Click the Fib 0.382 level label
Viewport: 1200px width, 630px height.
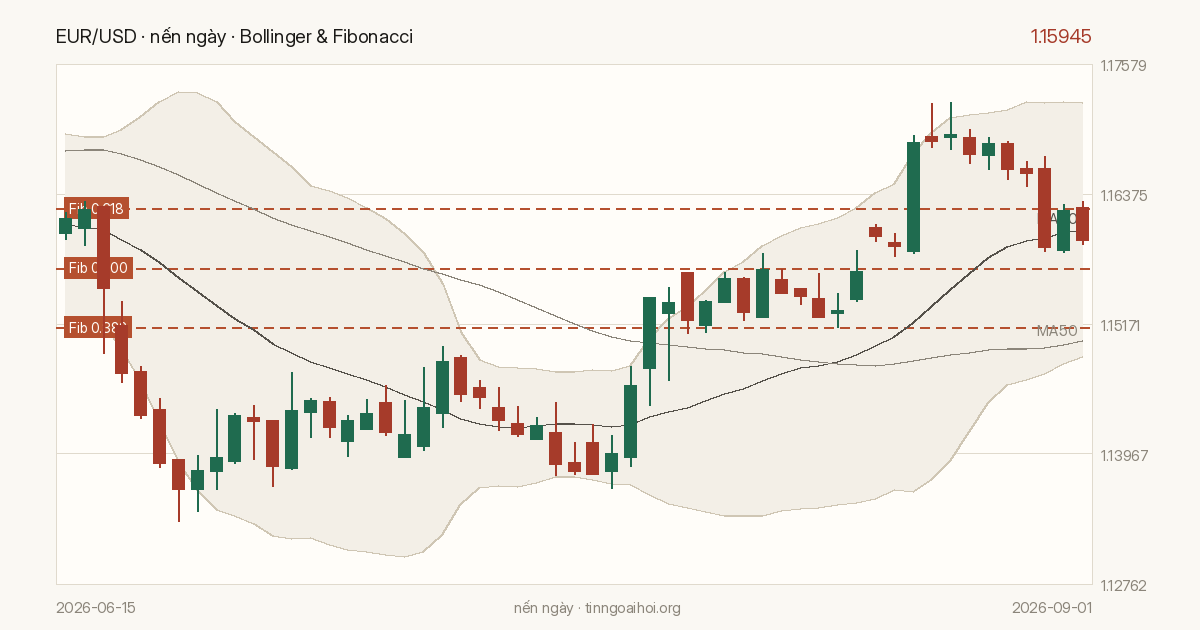97,328
